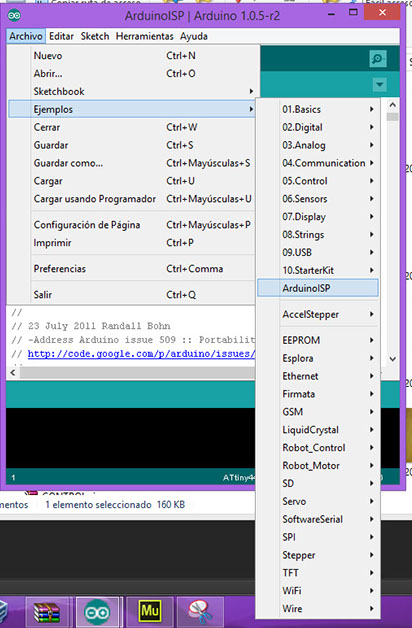Expand the Ejemplos submenu
The height and width of the screenshot is (628, 412).
[131, 109]
